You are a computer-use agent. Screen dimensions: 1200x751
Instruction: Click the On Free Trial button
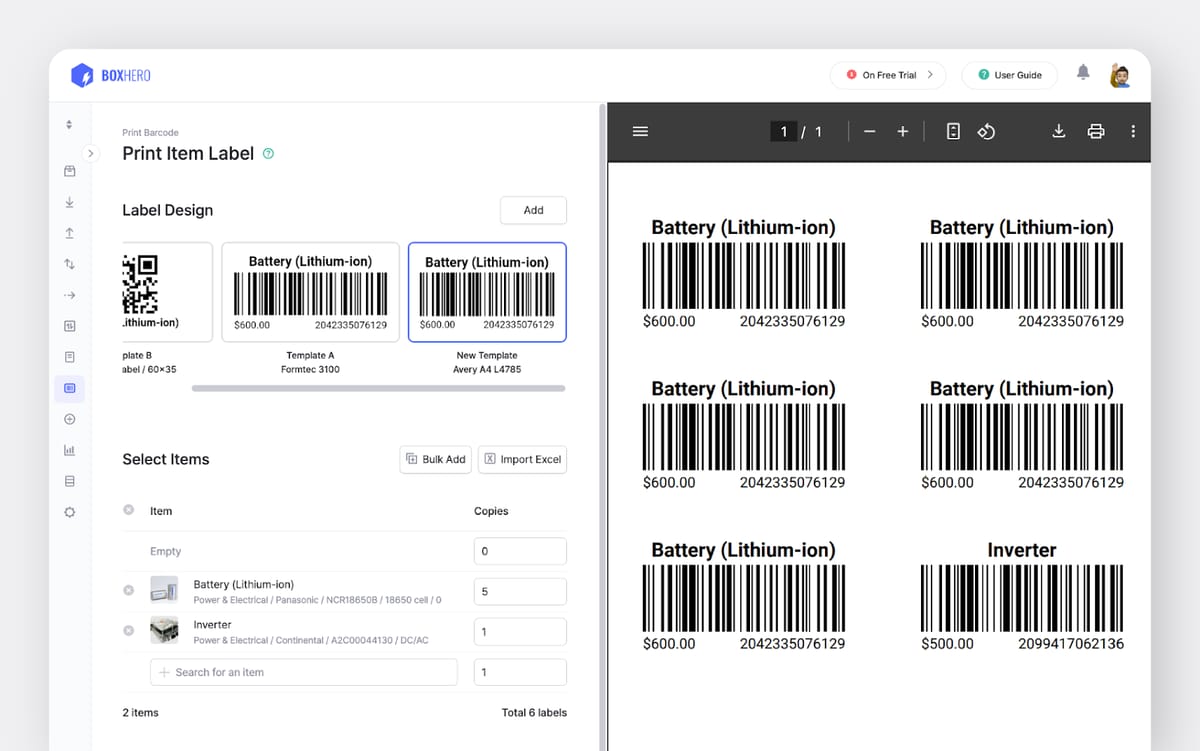coord(888,75)
